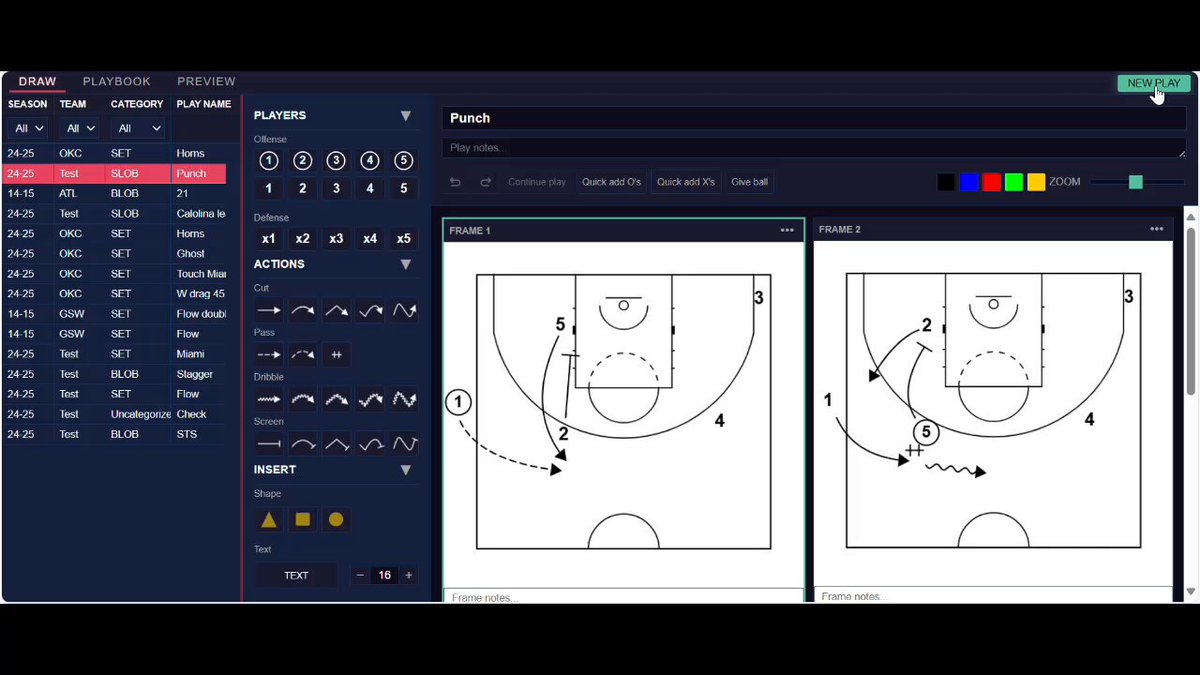Pick the blue color swatch

tap(969, 182)
